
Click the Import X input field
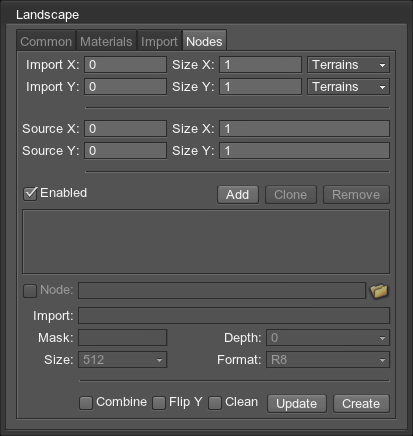pyautogui.click(x=125, y=65)
